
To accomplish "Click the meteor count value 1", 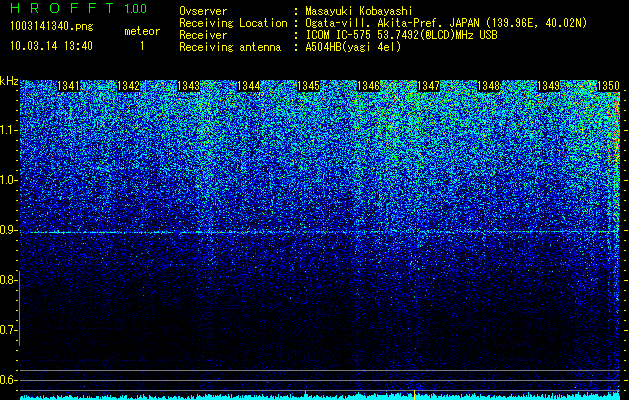I will (142, 46).
